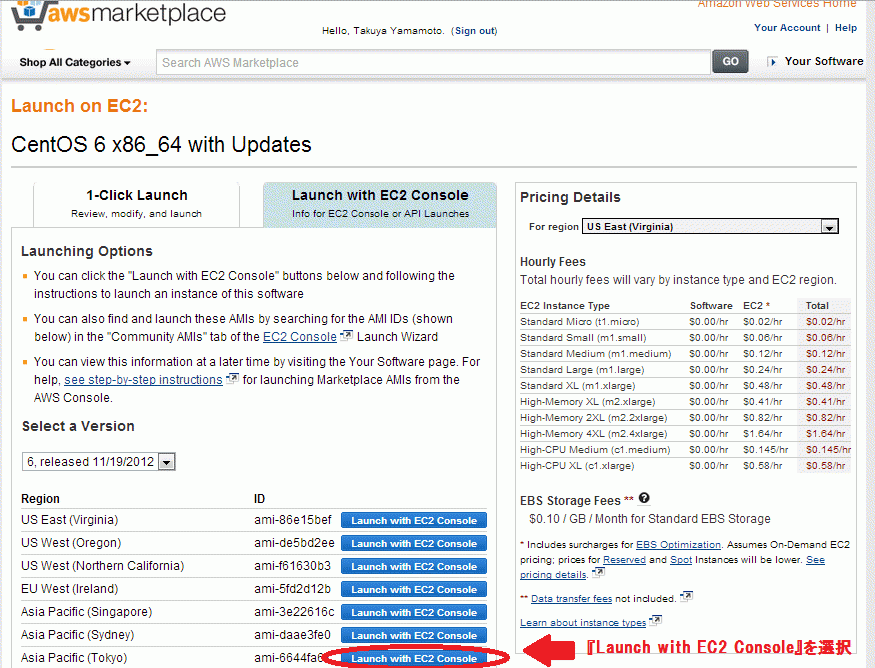Open the Your Software link

(x=824, y=61)
